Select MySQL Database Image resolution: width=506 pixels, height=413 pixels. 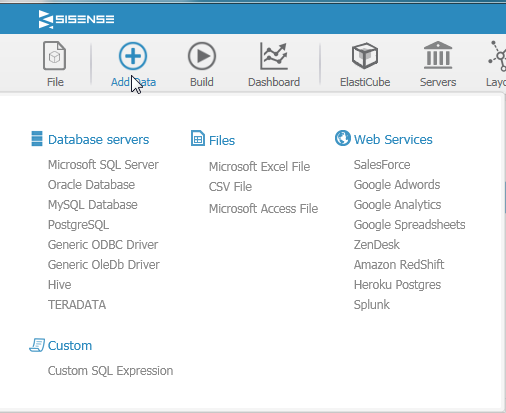point(93,205)
